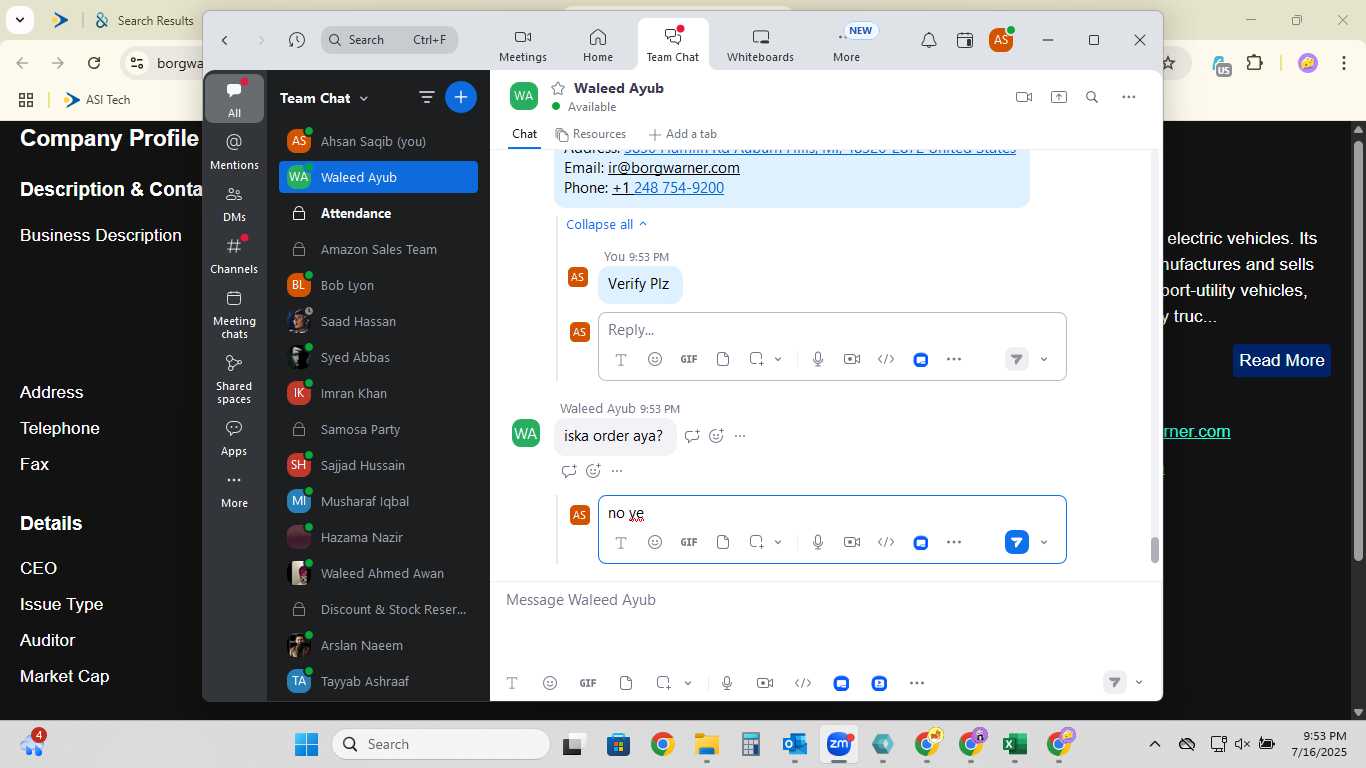Collapse all thread replies

(x=607, y=224)
